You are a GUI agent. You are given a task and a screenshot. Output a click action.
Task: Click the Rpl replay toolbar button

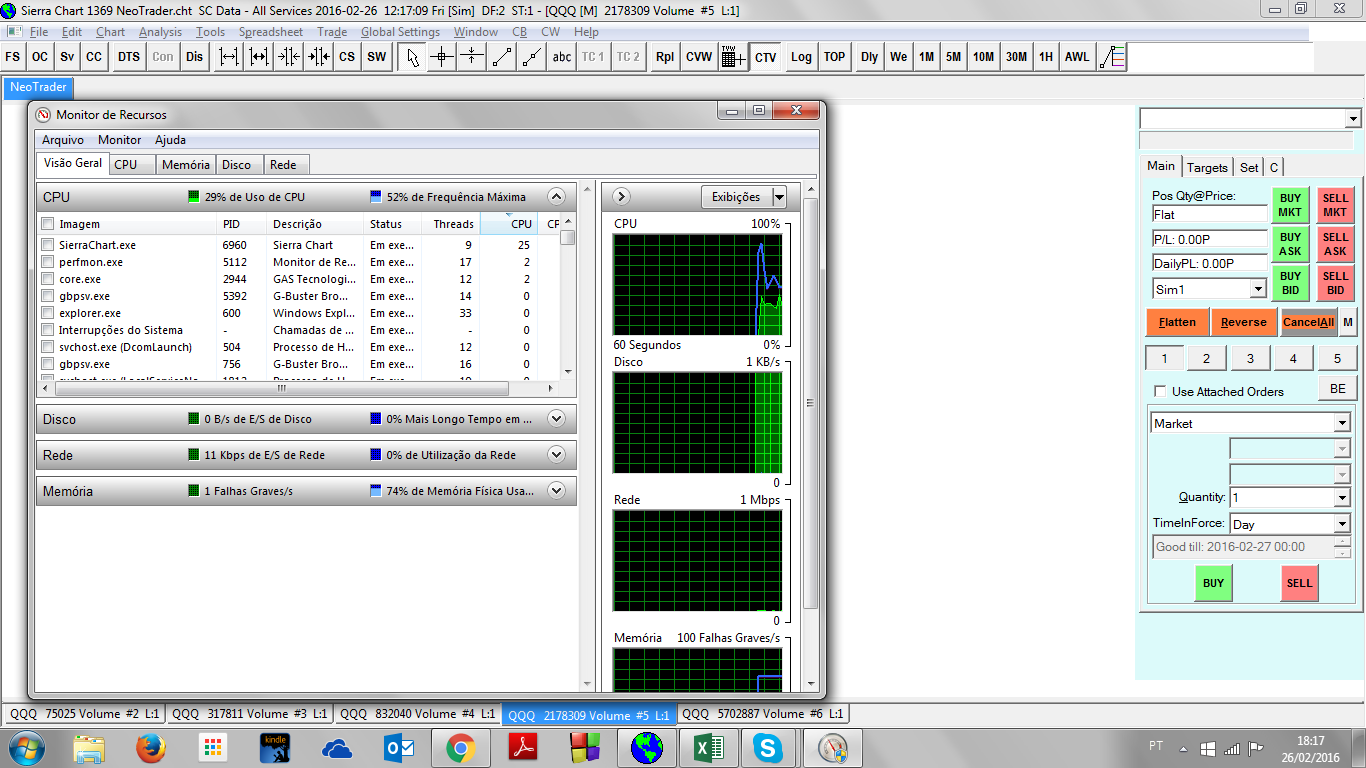[x=665, y=57]
